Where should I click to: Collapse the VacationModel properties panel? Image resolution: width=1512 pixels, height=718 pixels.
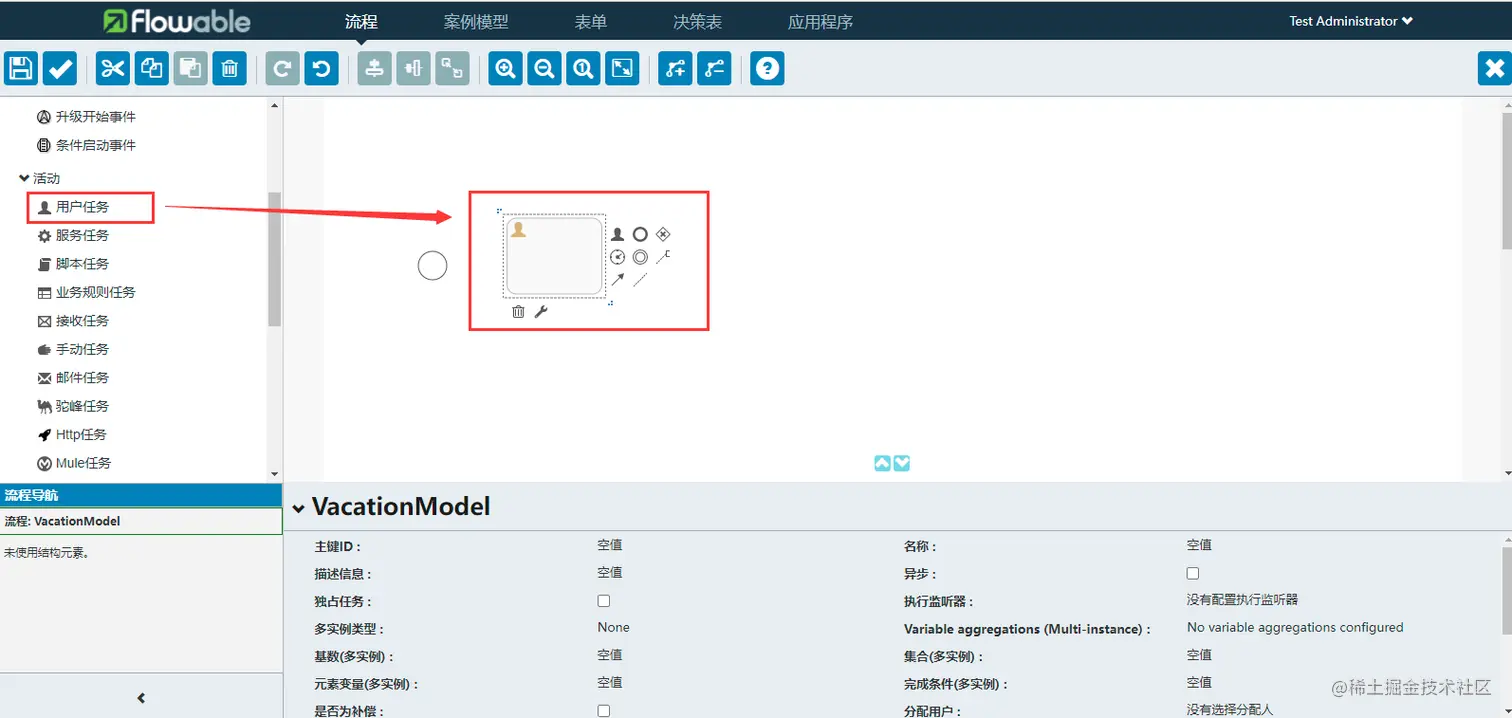coord(298,508)
